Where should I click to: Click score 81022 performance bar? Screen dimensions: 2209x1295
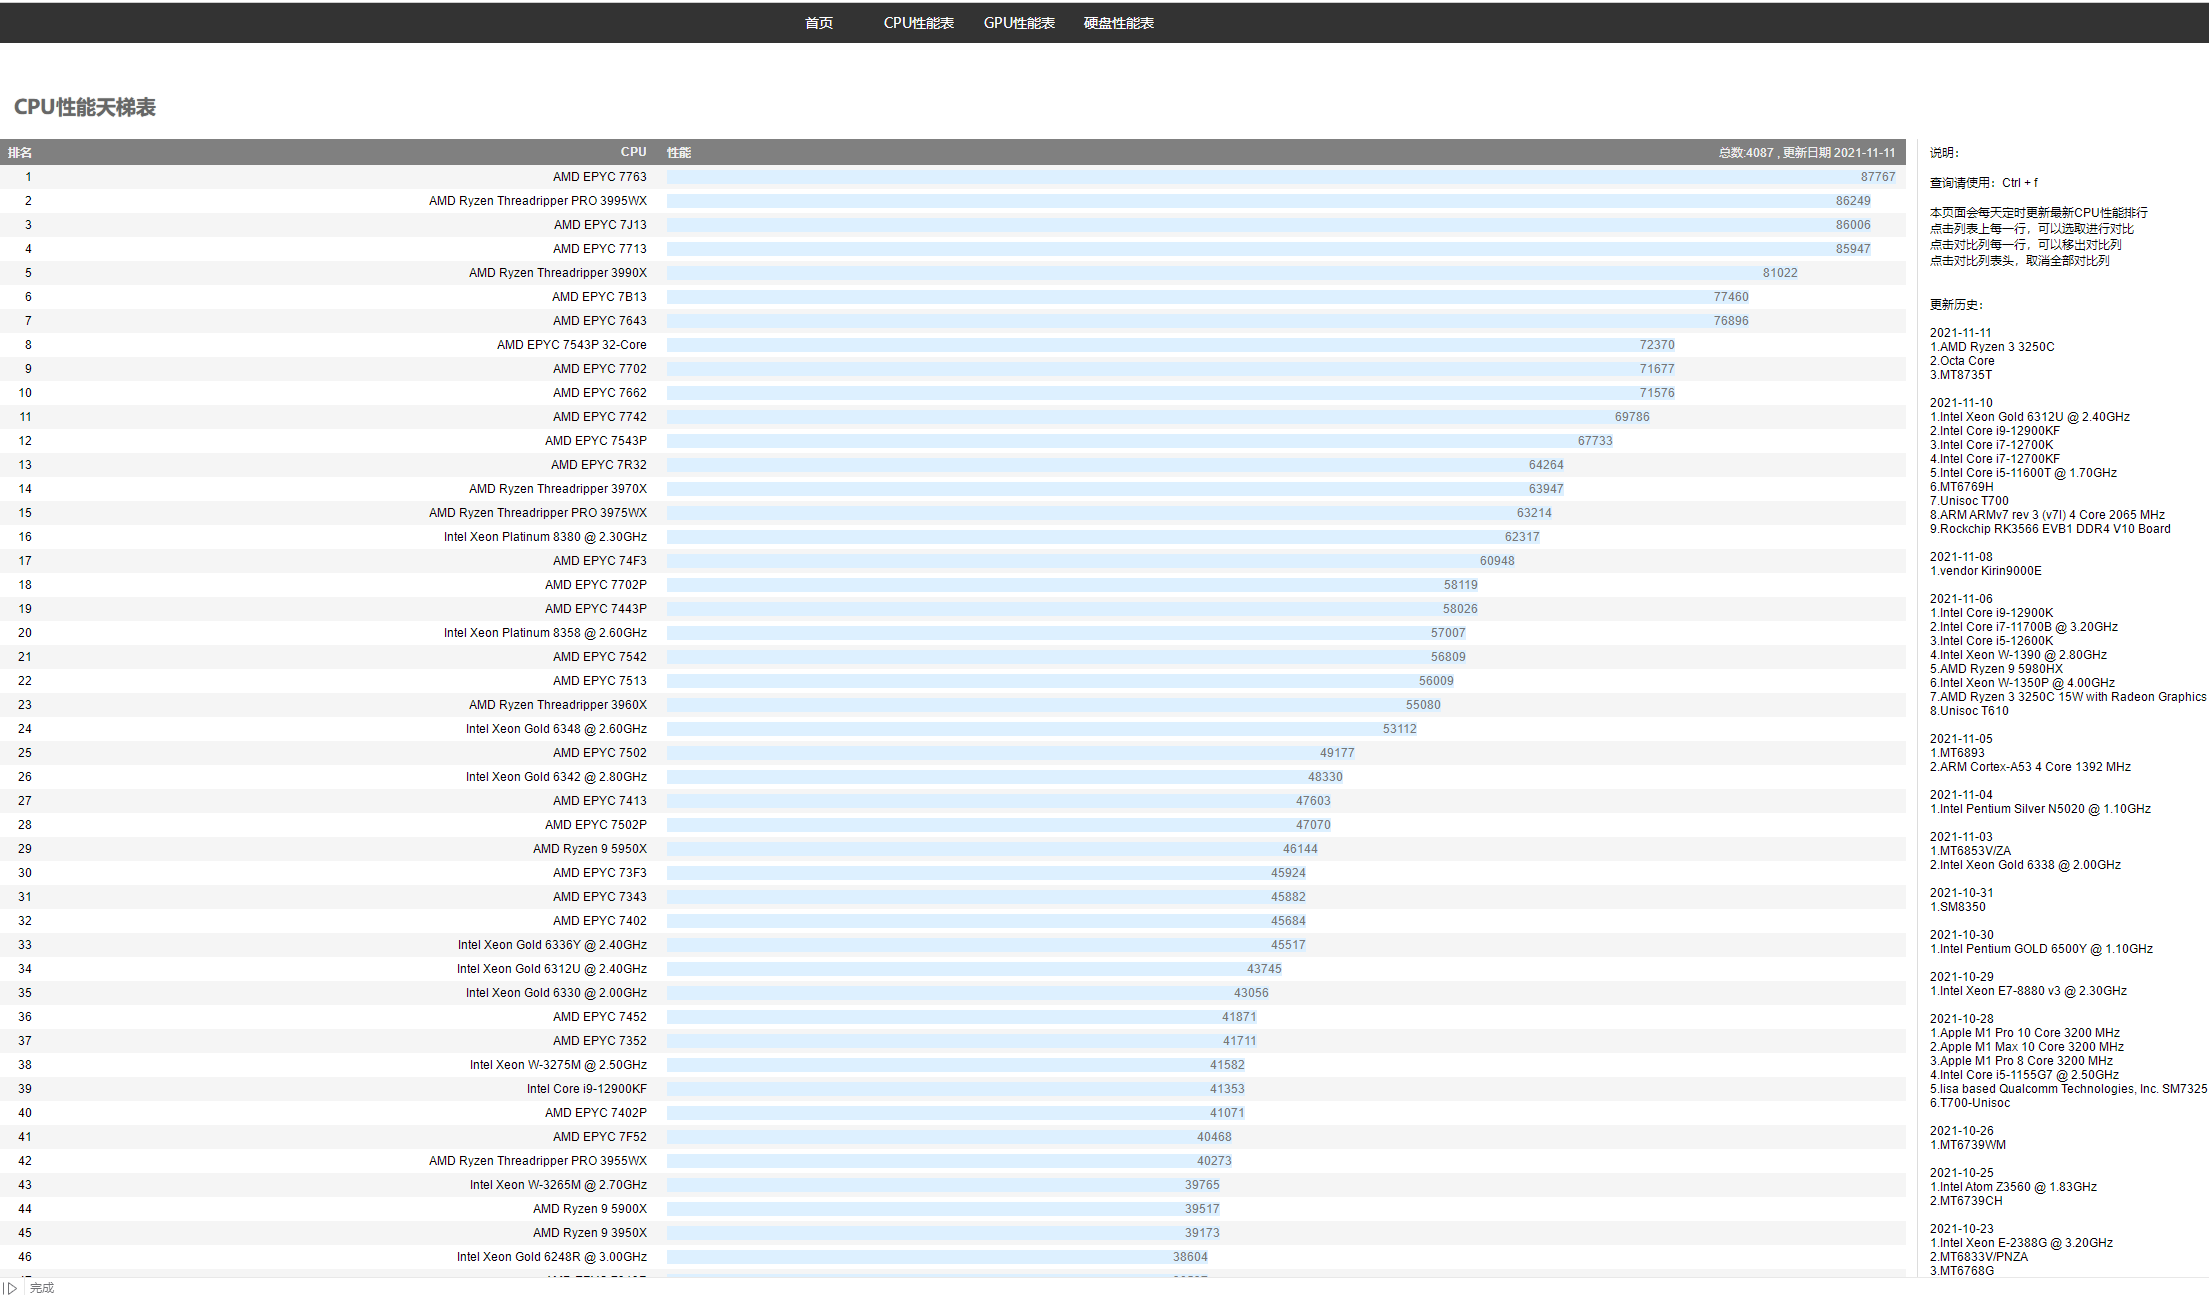1233,273
